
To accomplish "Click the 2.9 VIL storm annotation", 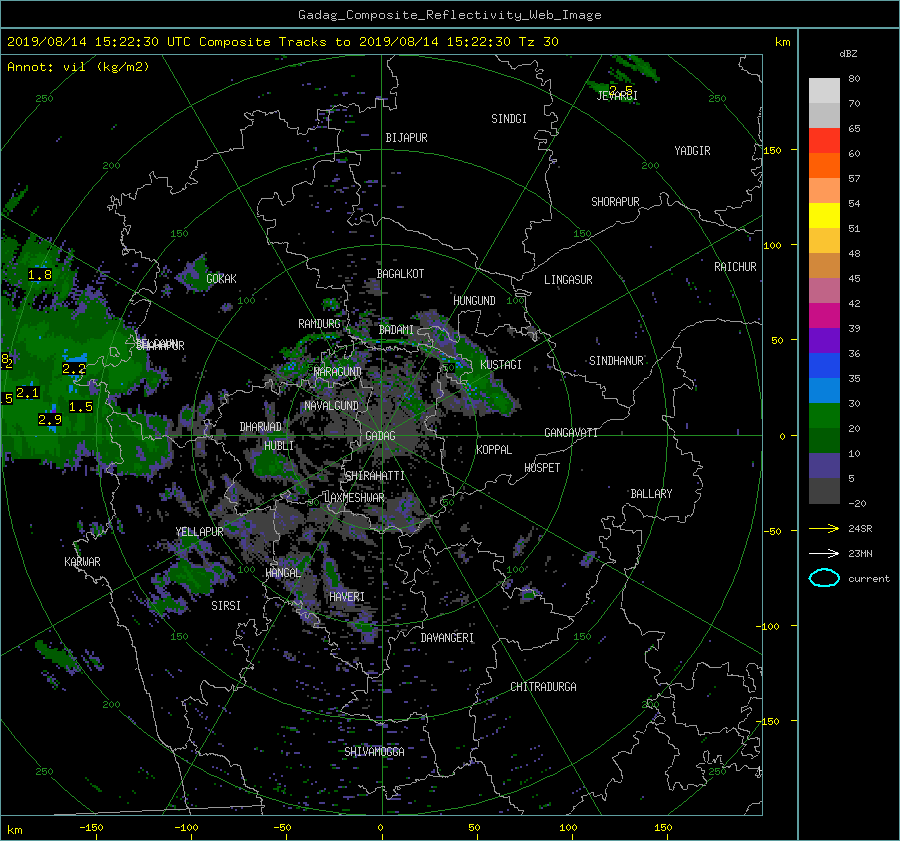I will (x=50, y=420).
